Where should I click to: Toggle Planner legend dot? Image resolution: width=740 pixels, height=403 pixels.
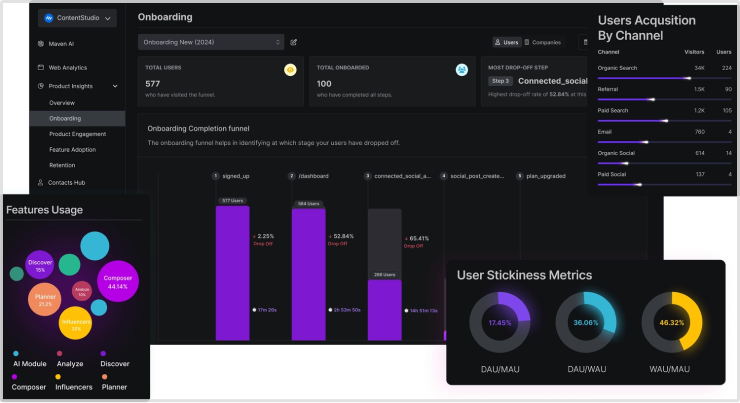pos(104,377)
